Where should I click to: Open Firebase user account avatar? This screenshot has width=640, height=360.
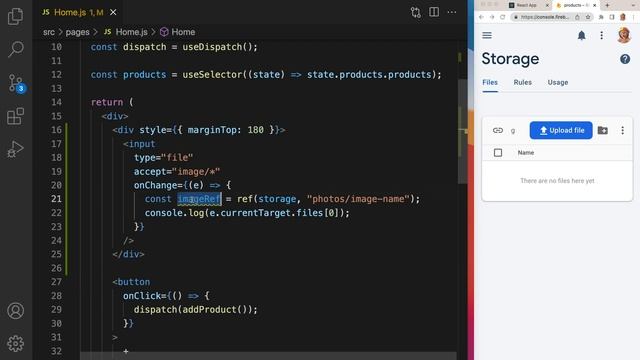[624, 36]
